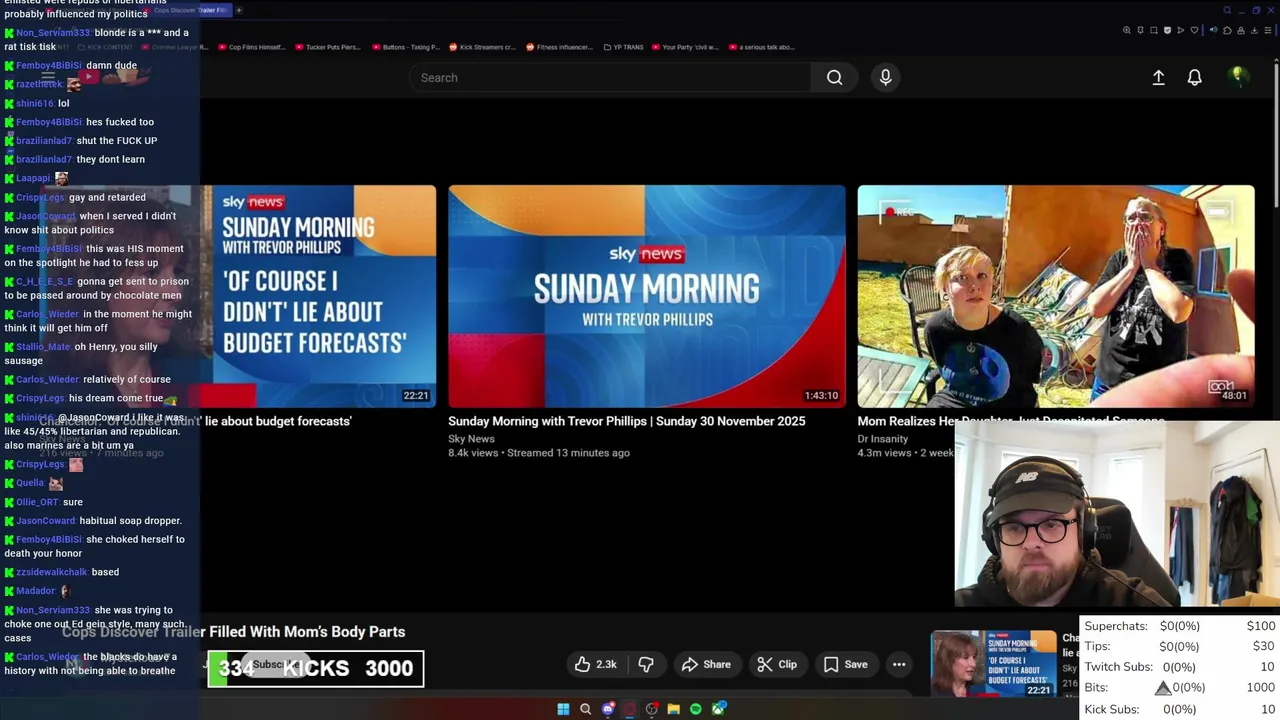Screen dimensions: 1280x720
Task: Open Xbox app from the taskbar
Action: coord(718,709)
